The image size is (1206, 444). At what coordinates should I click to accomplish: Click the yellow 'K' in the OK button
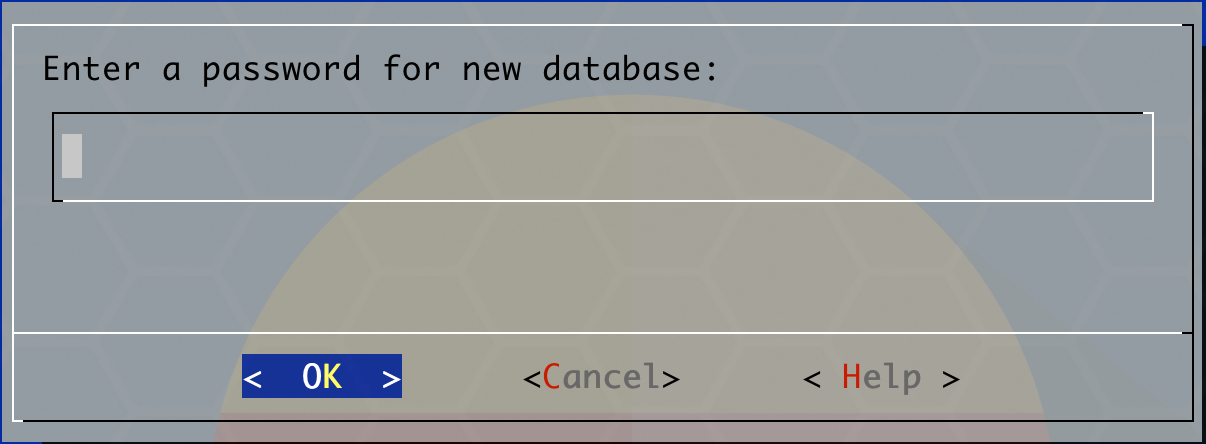click(x=332, y=376)
